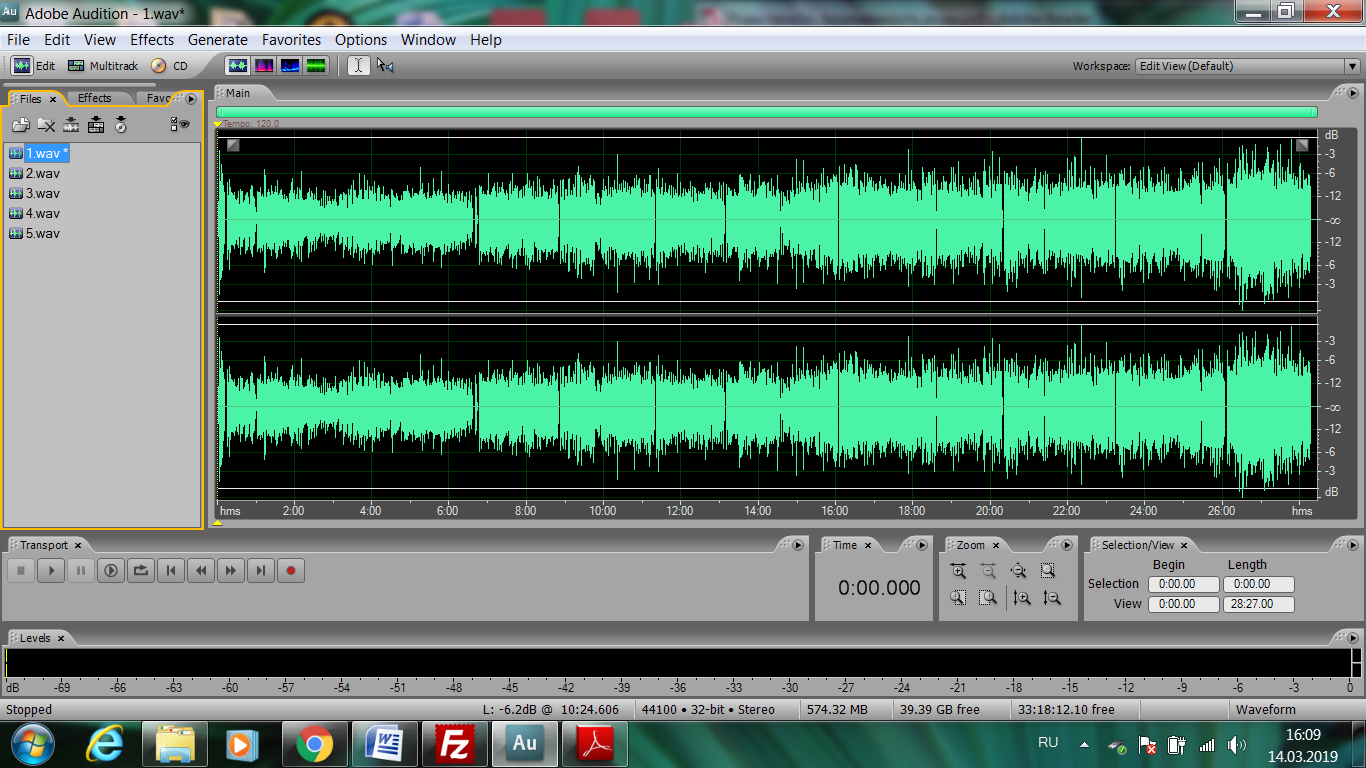
Task: Choose the Time Selection tool
Action: [359, 66]
